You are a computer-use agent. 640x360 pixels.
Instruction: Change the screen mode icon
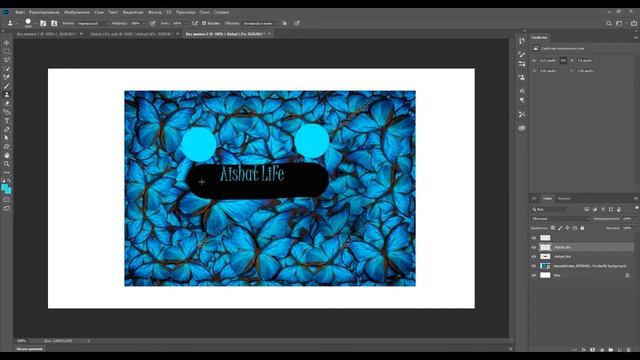(x=7, y=208)
